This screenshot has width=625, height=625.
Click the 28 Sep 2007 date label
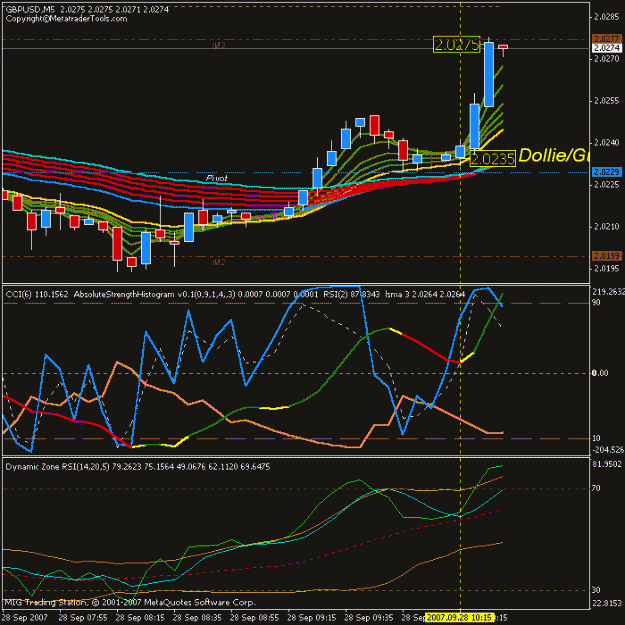coord(25,617)
